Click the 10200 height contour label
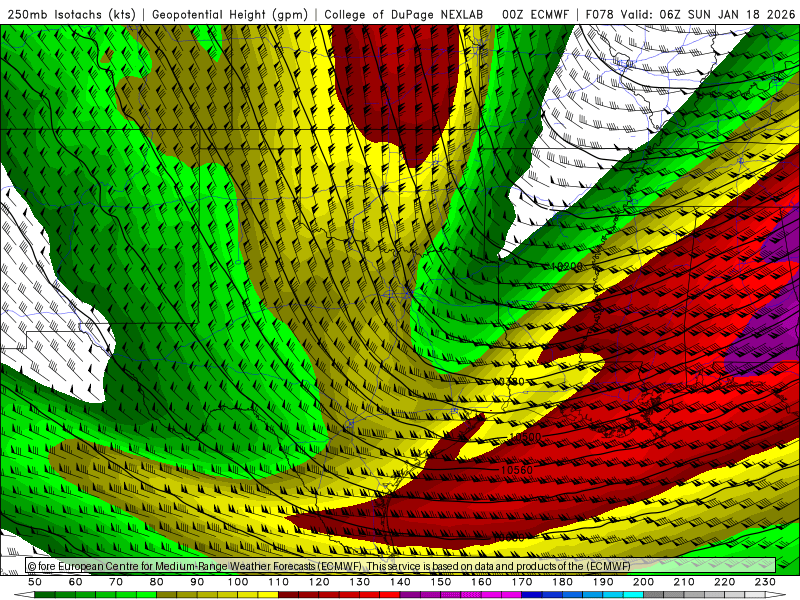The image size is (800, 600). pyautogui.click(x=567, y=266)
